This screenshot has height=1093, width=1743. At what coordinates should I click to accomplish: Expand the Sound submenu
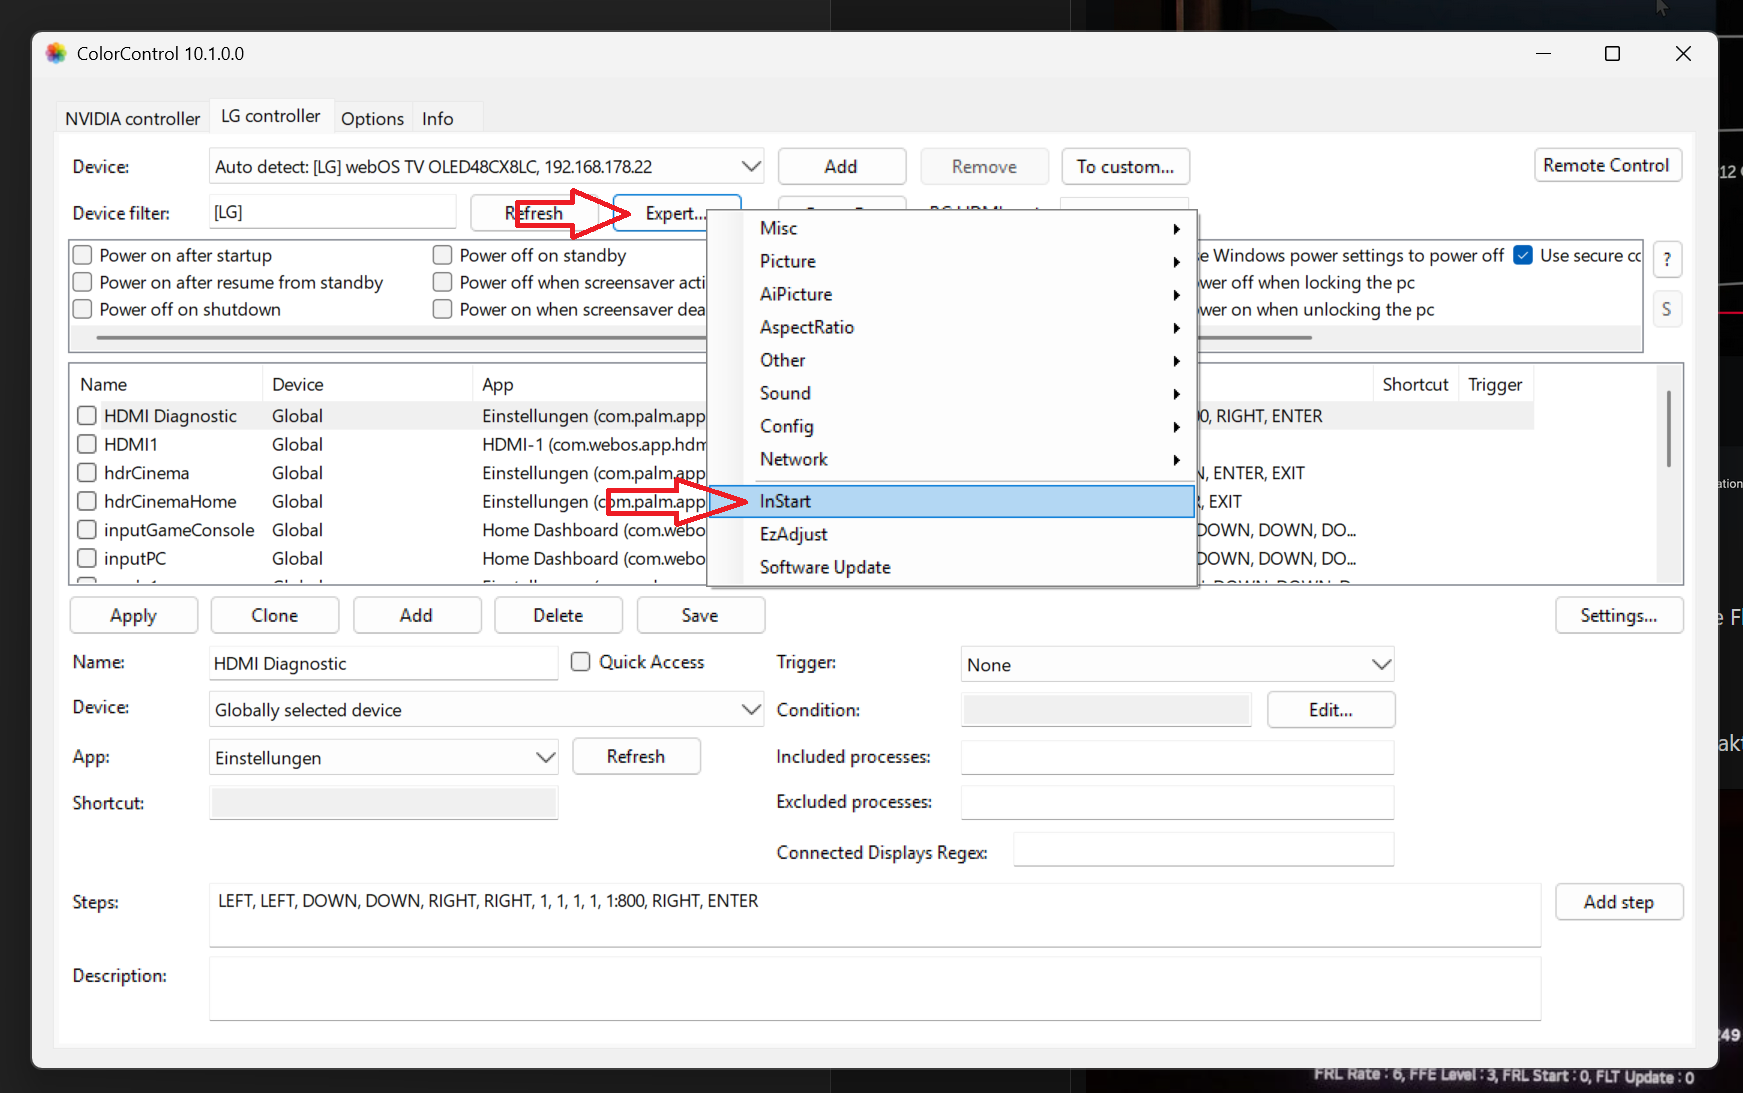click(x=952, y=393)
